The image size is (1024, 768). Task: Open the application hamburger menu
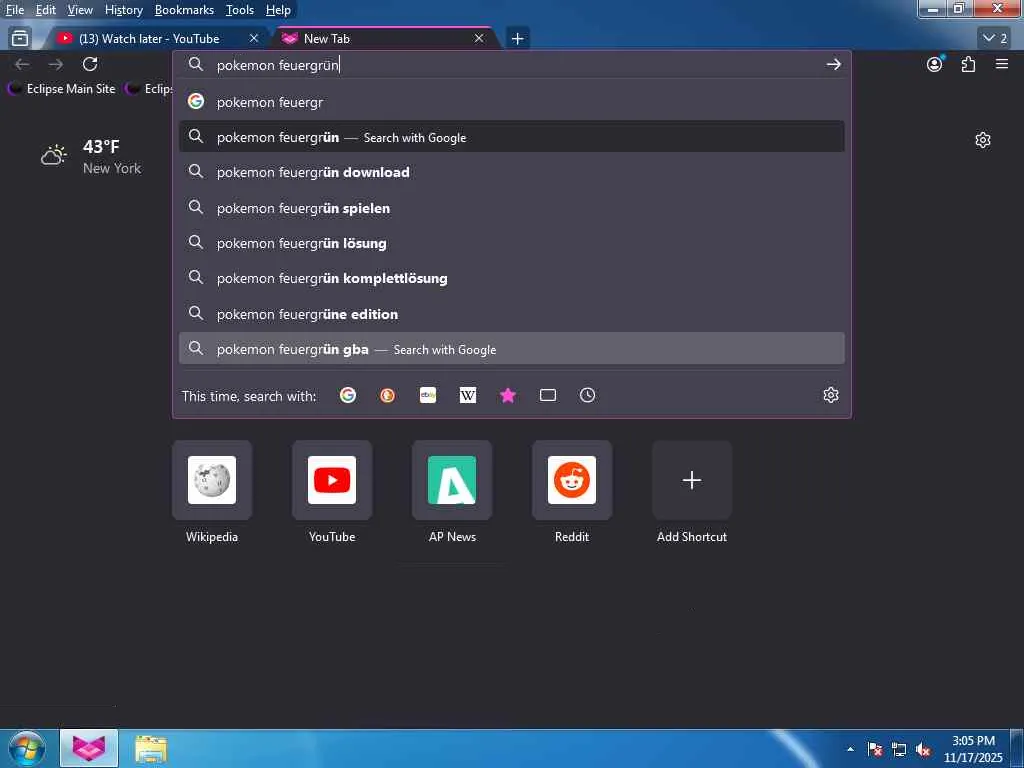[x=1002, y=64]
